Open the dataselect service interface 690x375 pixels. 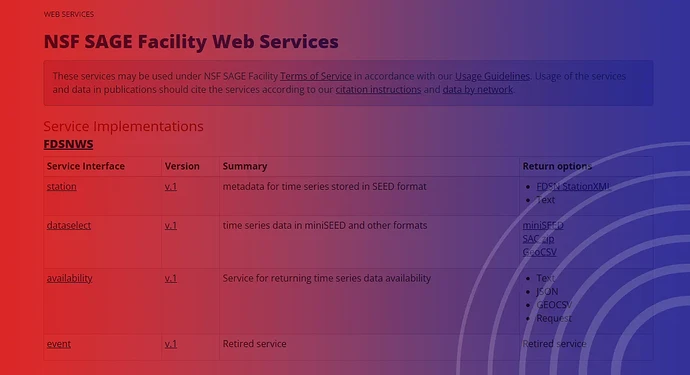click(x=69, y=225)
